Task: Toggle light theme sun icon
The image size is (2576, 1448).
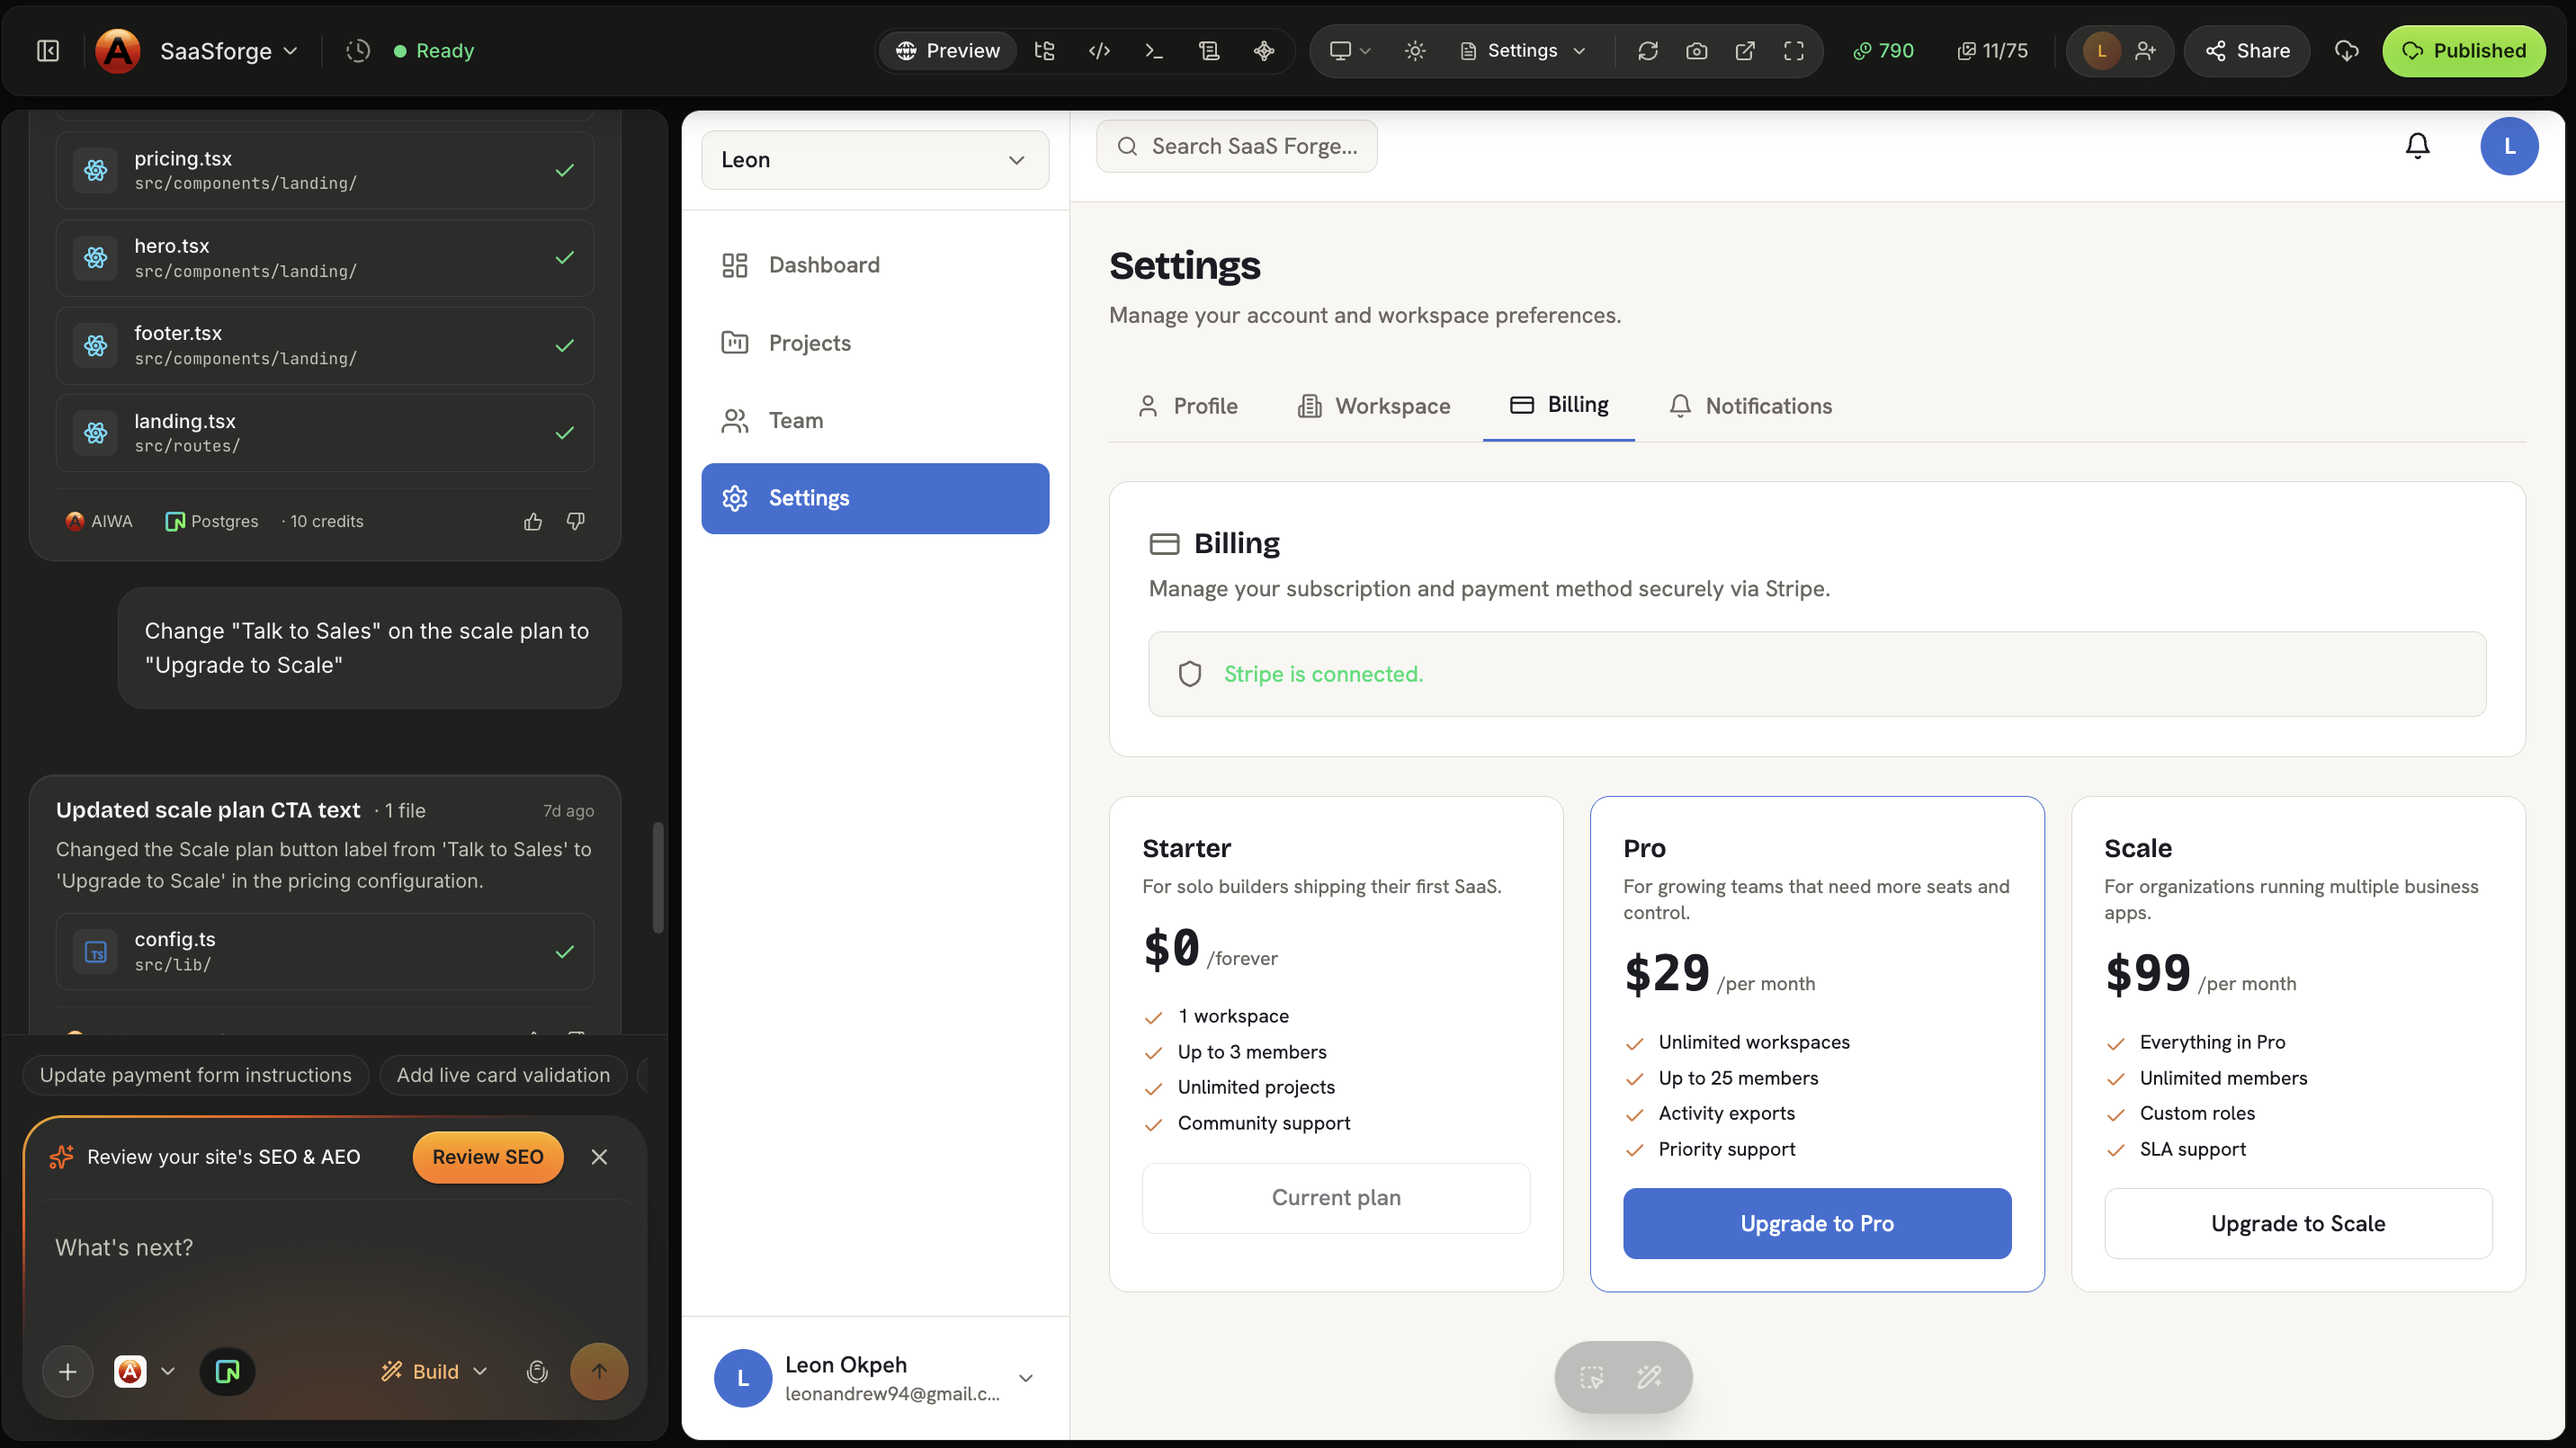Action: coord(1415,51)
